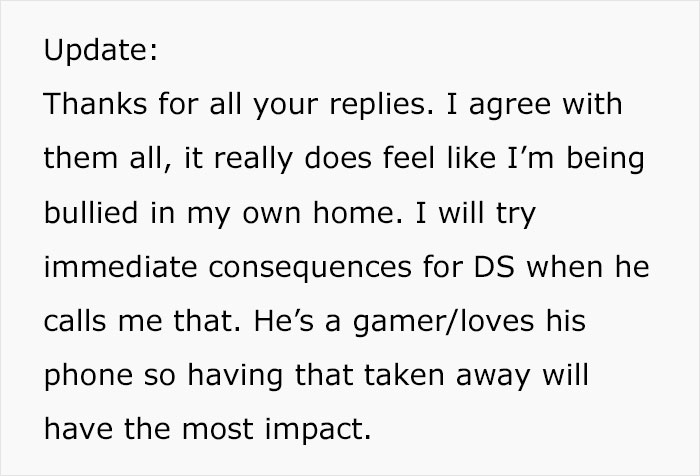The height and width of the screenshot is (476, 700).
Task: Click the words "most impact."
Action: 276,430
